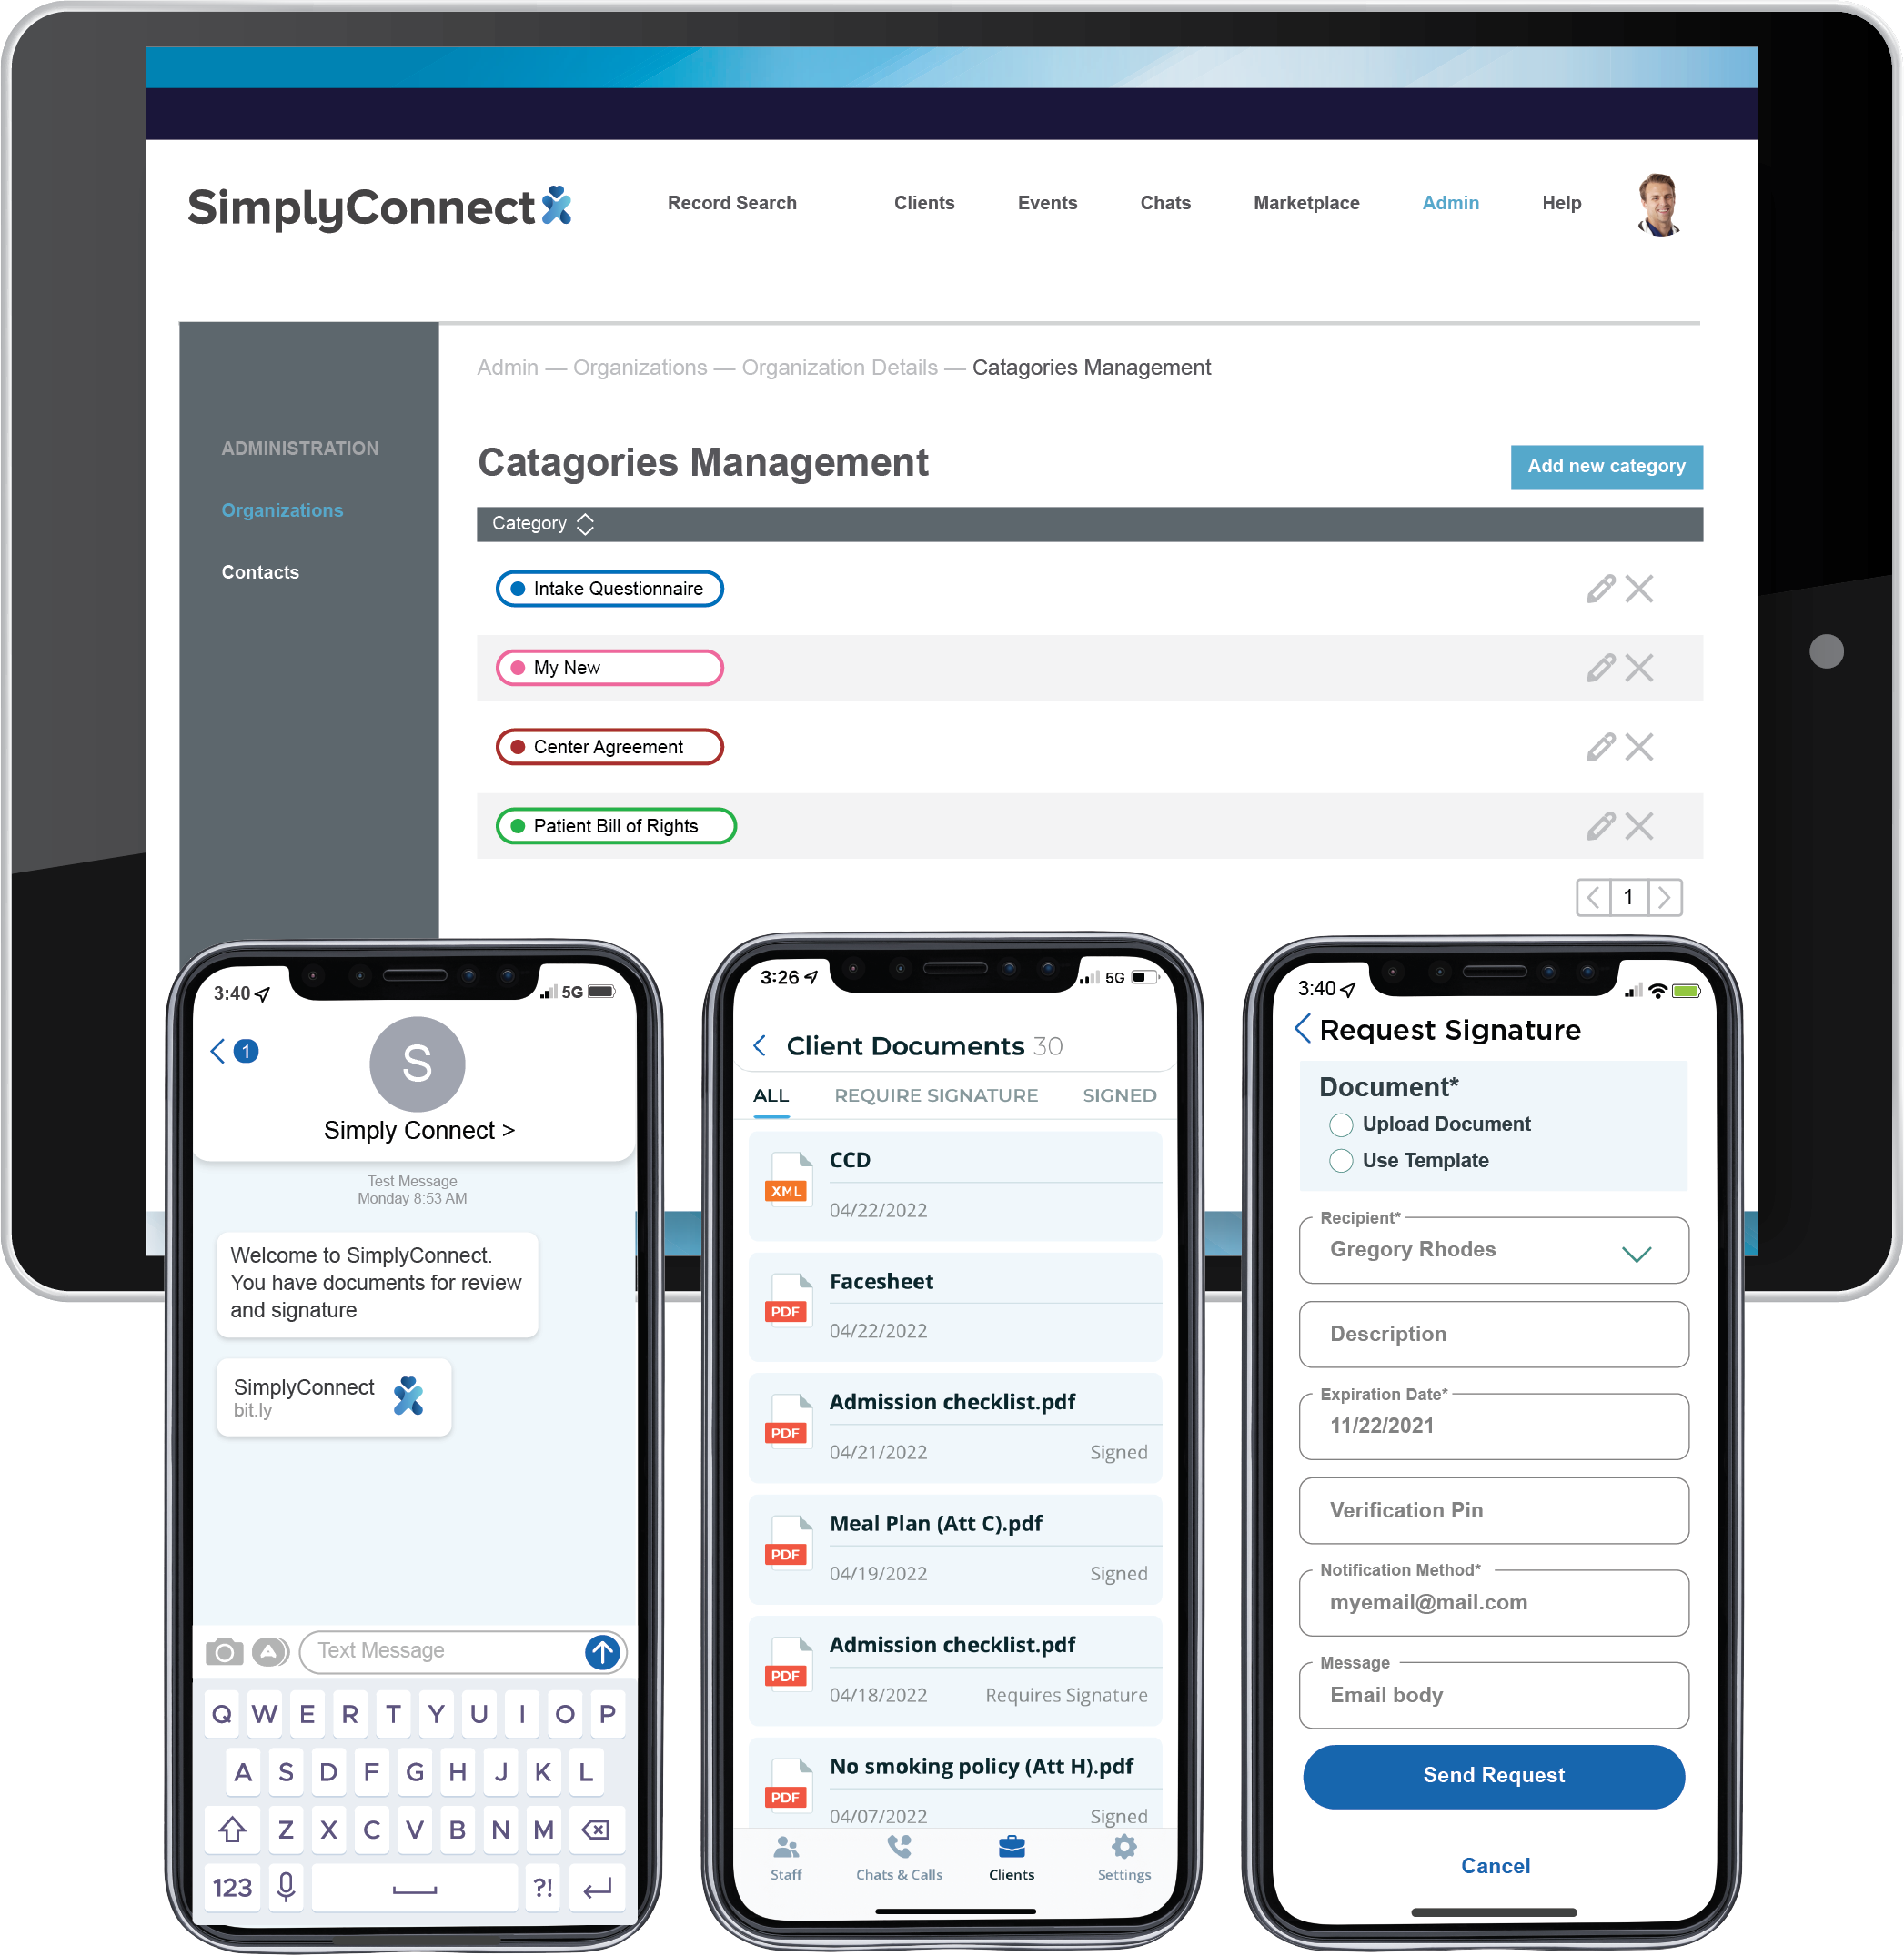Switch to the REQUIRE SIGNATURE tab
The width and height of the screenshot is (1904, 1956).
click(938, 1094)
